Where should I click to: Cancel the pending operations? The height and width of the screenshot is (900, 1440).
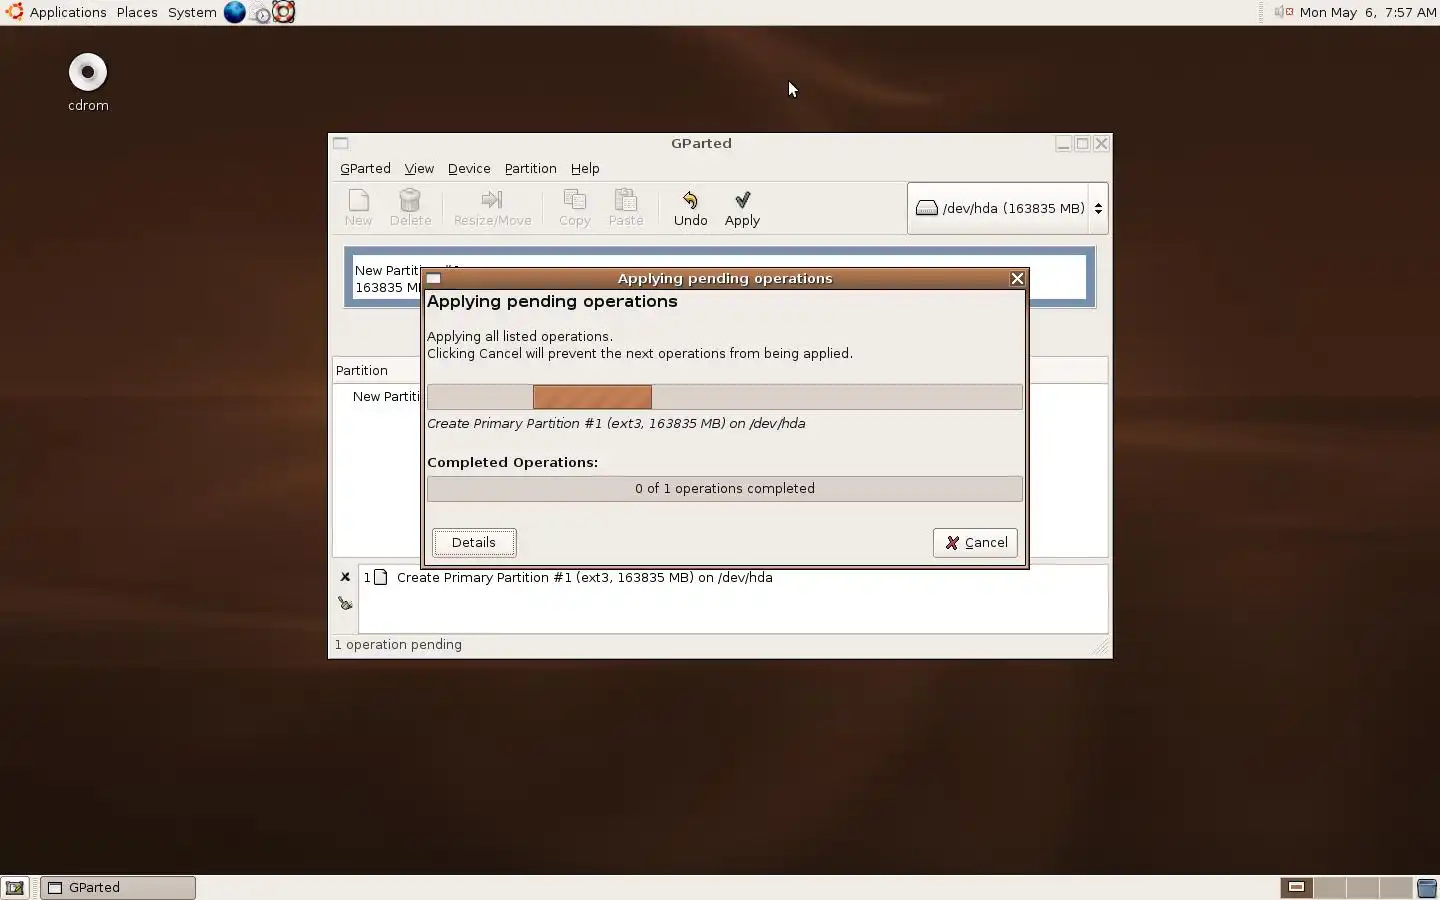click(975, 542)
